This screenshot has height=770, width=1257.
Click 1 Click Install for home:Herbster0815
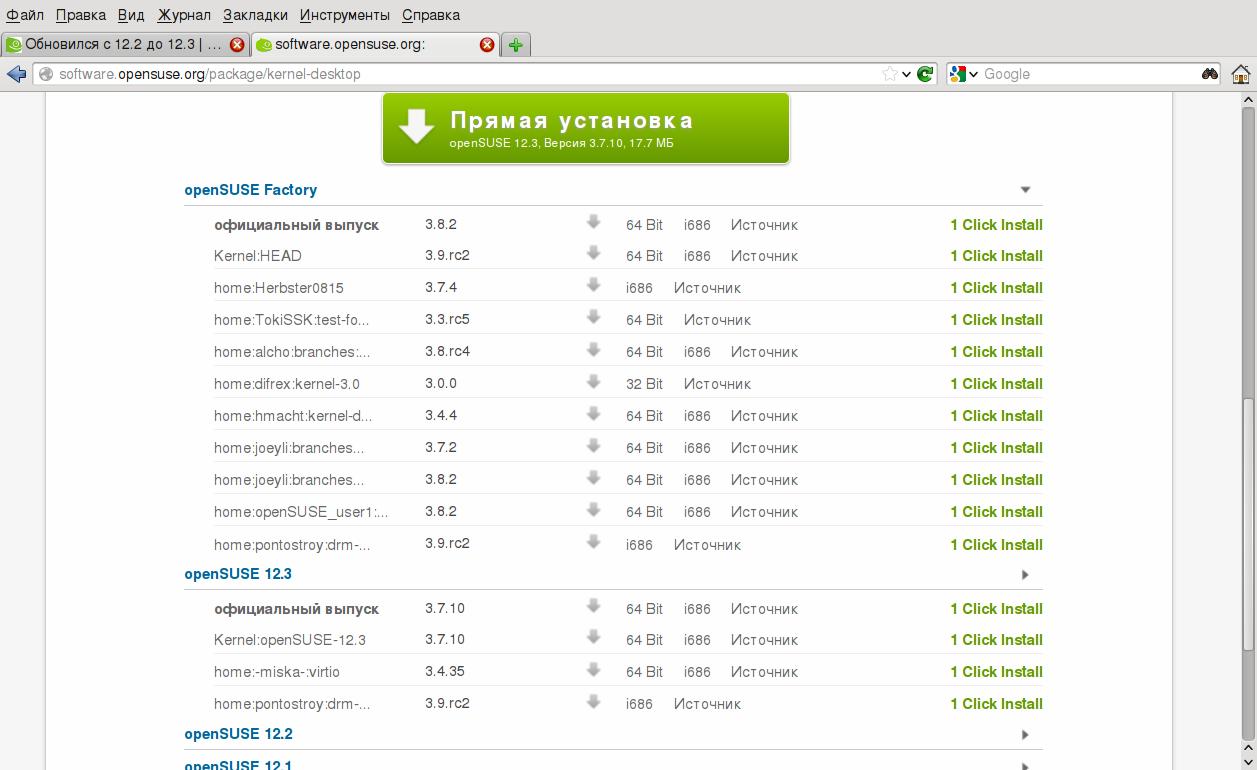coord(996,288)
